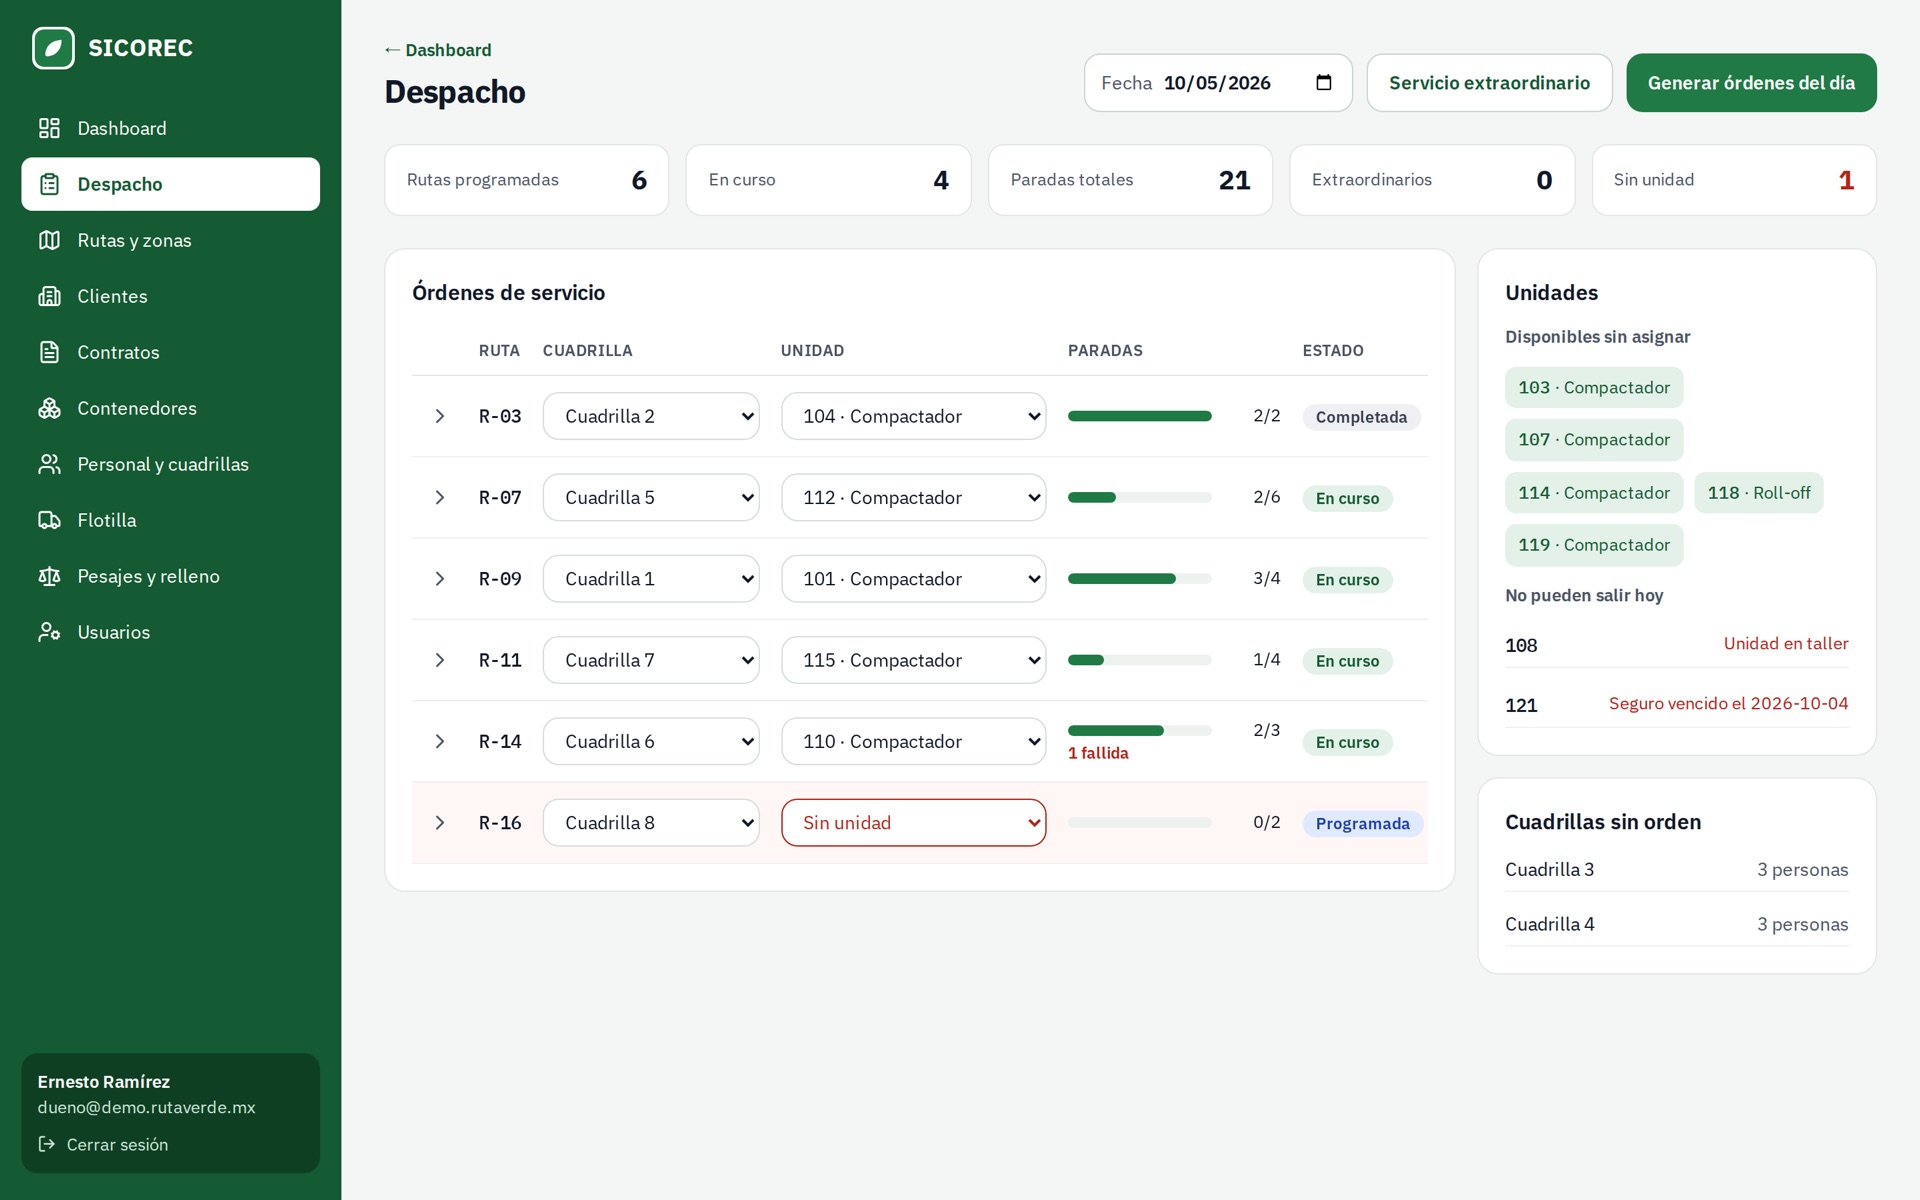Expand the R-09 order row
Screen dimensions: 1920x1200
(x=439, y=579)
